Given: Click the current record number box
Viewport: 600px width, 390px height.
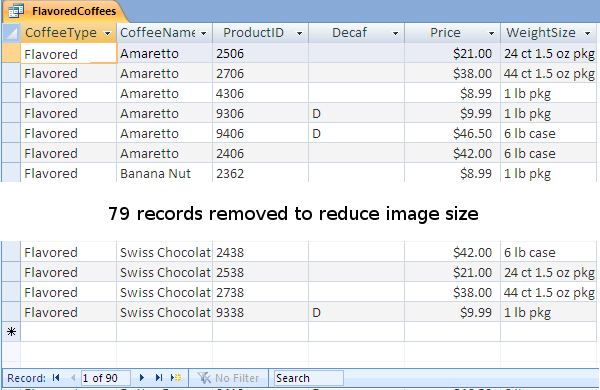Looking at the screenshot, I should point(105,378).
